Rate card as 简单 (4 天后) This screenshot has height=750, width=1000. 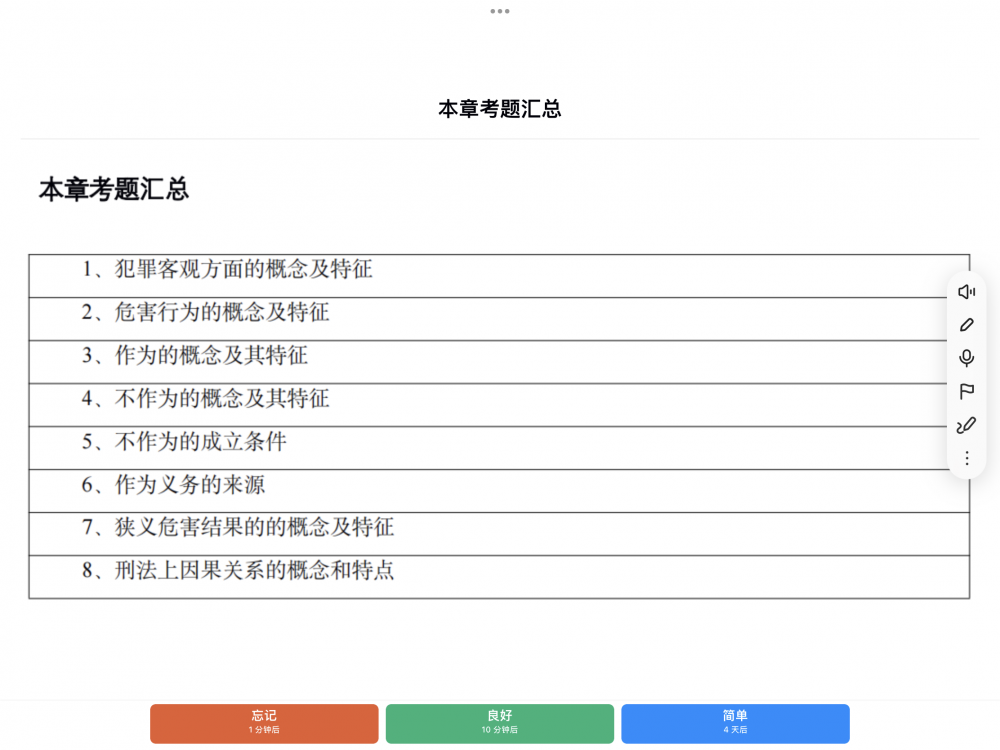pyautogui.click(x=735, y=723)
